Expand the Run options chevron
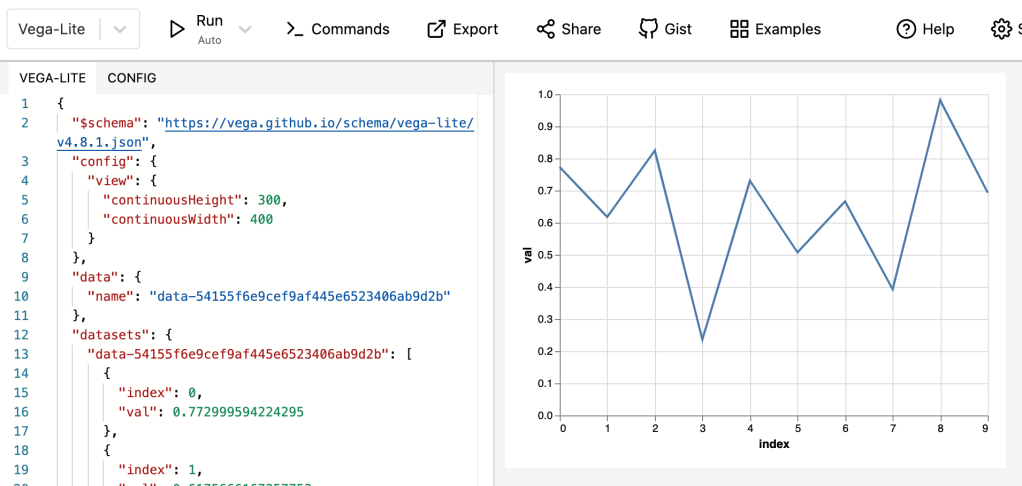 click(245, 29)
